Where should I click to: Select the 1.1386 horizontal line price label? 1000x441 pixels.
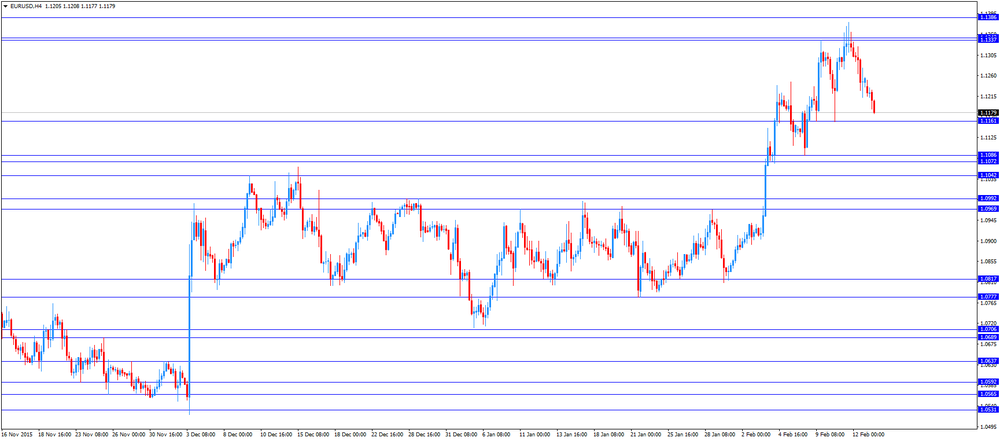(x=988, y=18)
